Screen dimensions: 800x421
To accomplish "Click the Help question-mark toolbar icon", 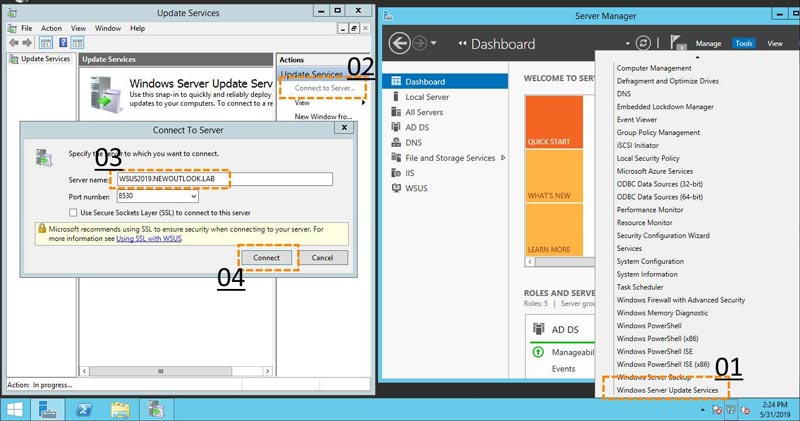I will (x=63, y=43).
